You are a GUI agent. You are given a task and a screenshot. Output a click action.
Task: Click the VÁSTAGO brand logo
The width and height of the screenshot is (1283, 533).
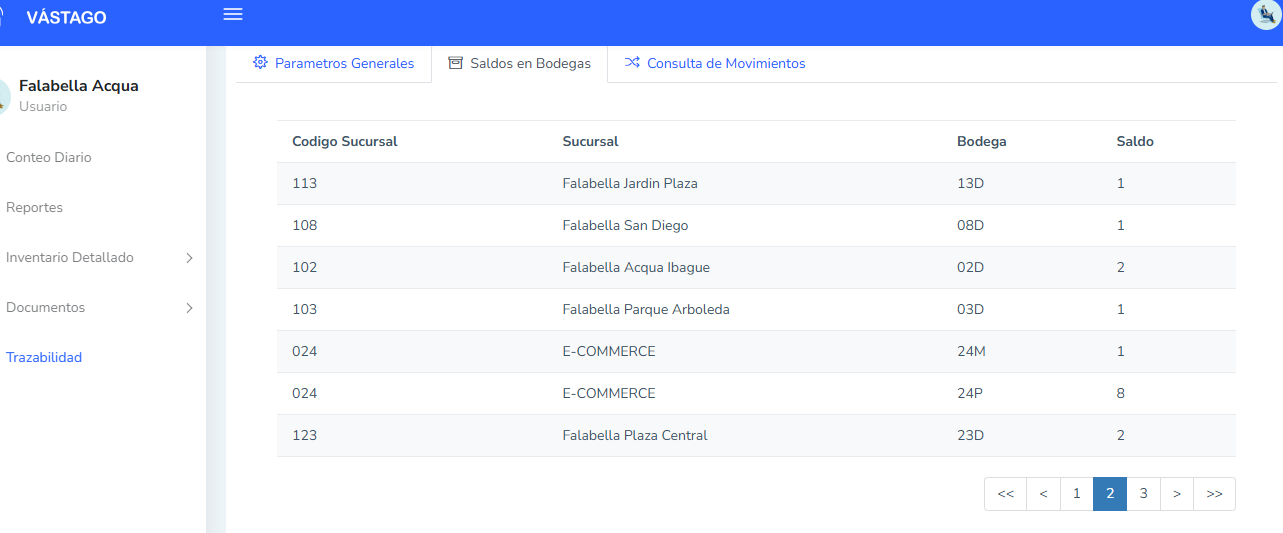click(66, 18)
